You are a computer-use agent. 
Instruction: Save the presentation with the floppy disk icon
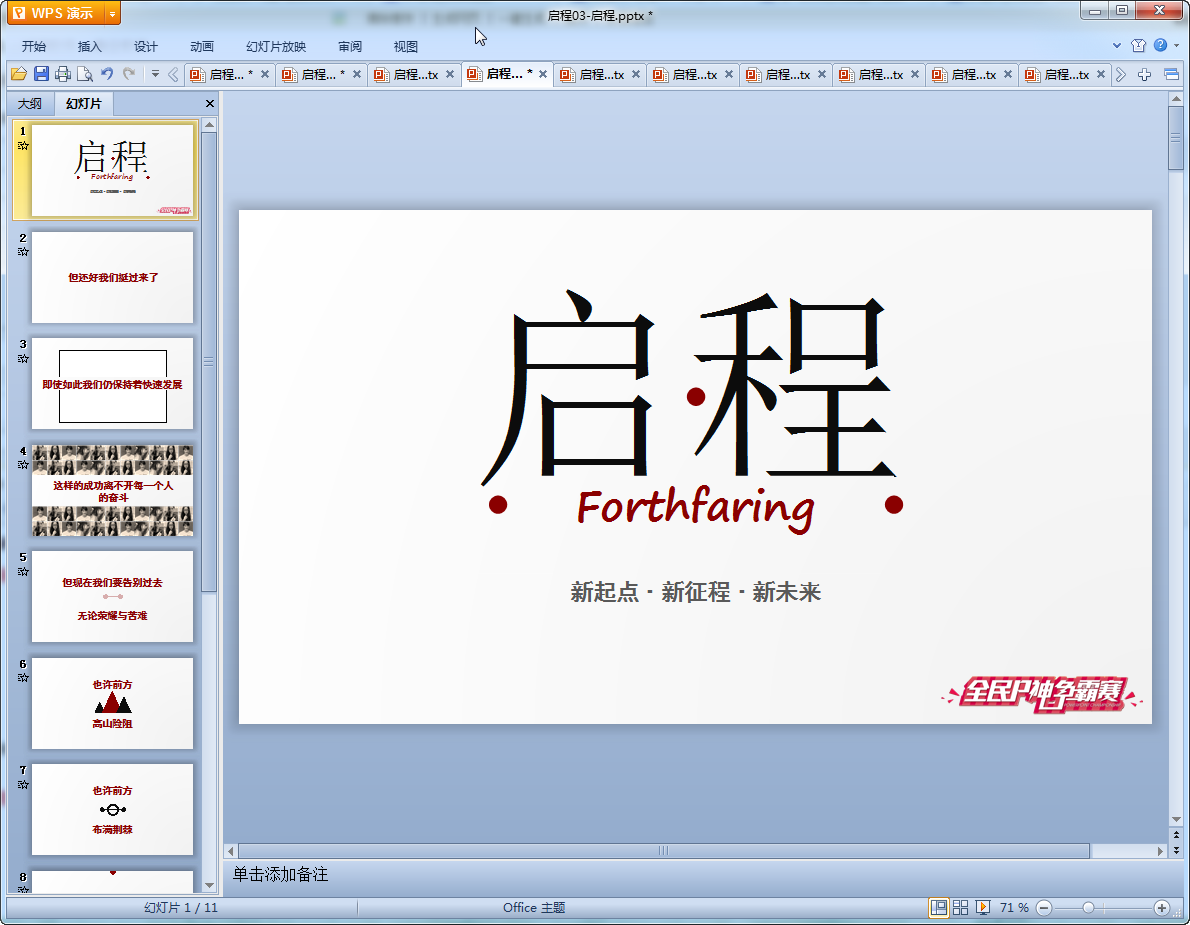point(41,74)
